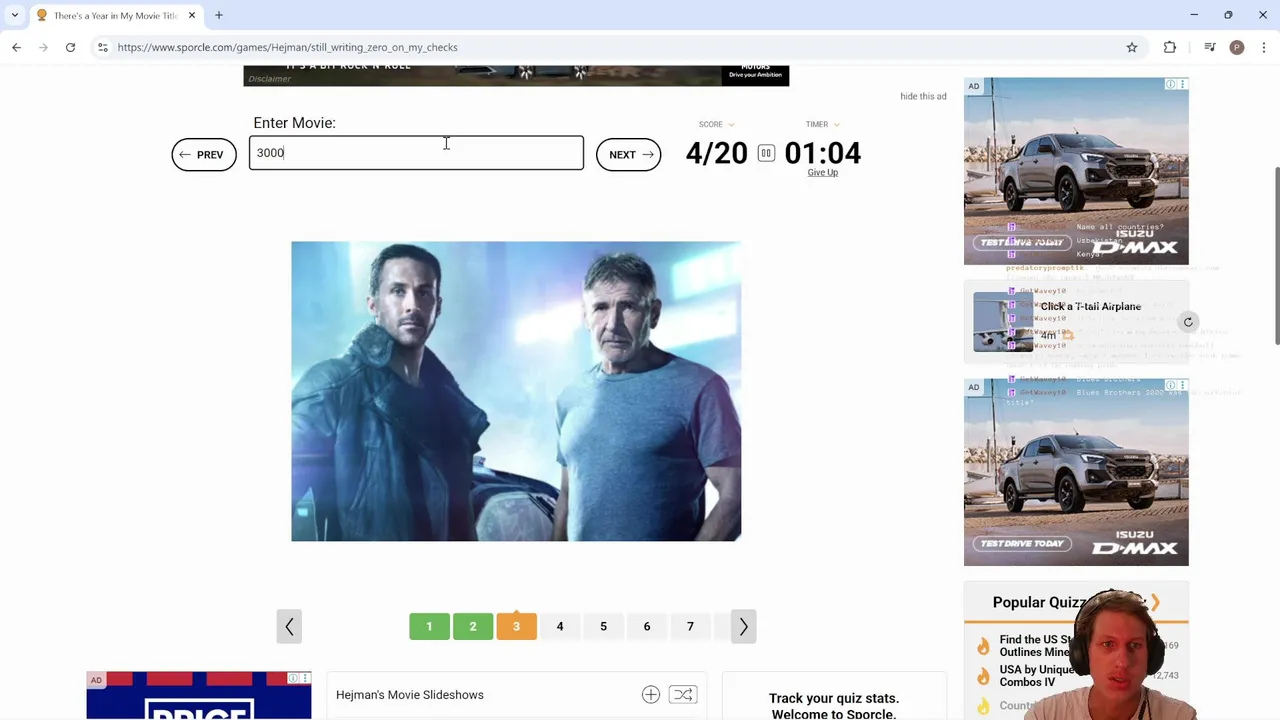Jump to slide 1

pos(429,626)
